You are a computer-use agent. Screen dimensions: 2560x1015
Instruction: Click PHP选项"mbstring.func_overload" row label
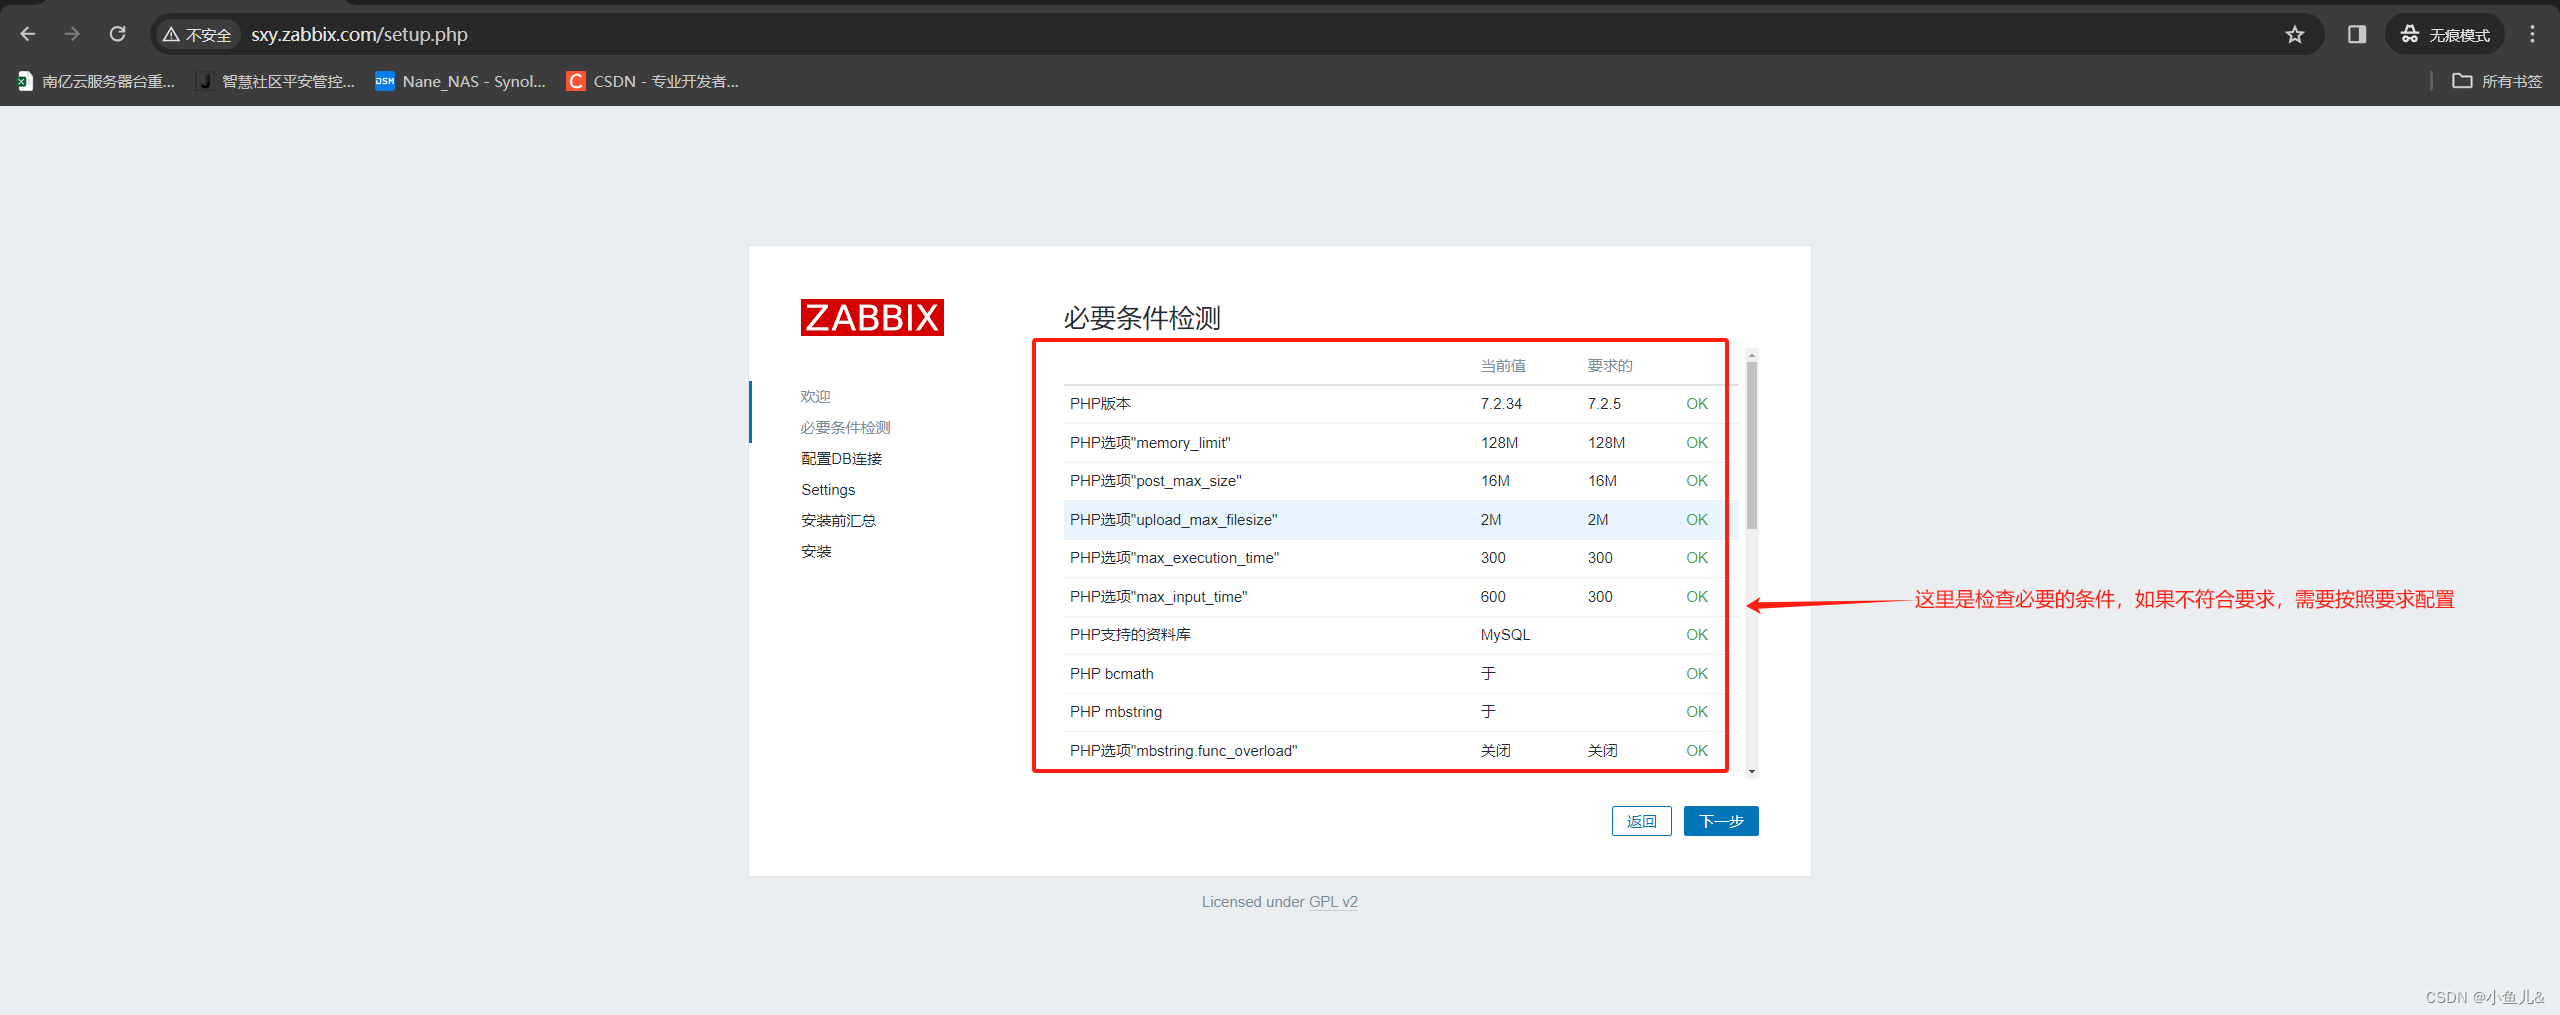tap(1184, 751)
